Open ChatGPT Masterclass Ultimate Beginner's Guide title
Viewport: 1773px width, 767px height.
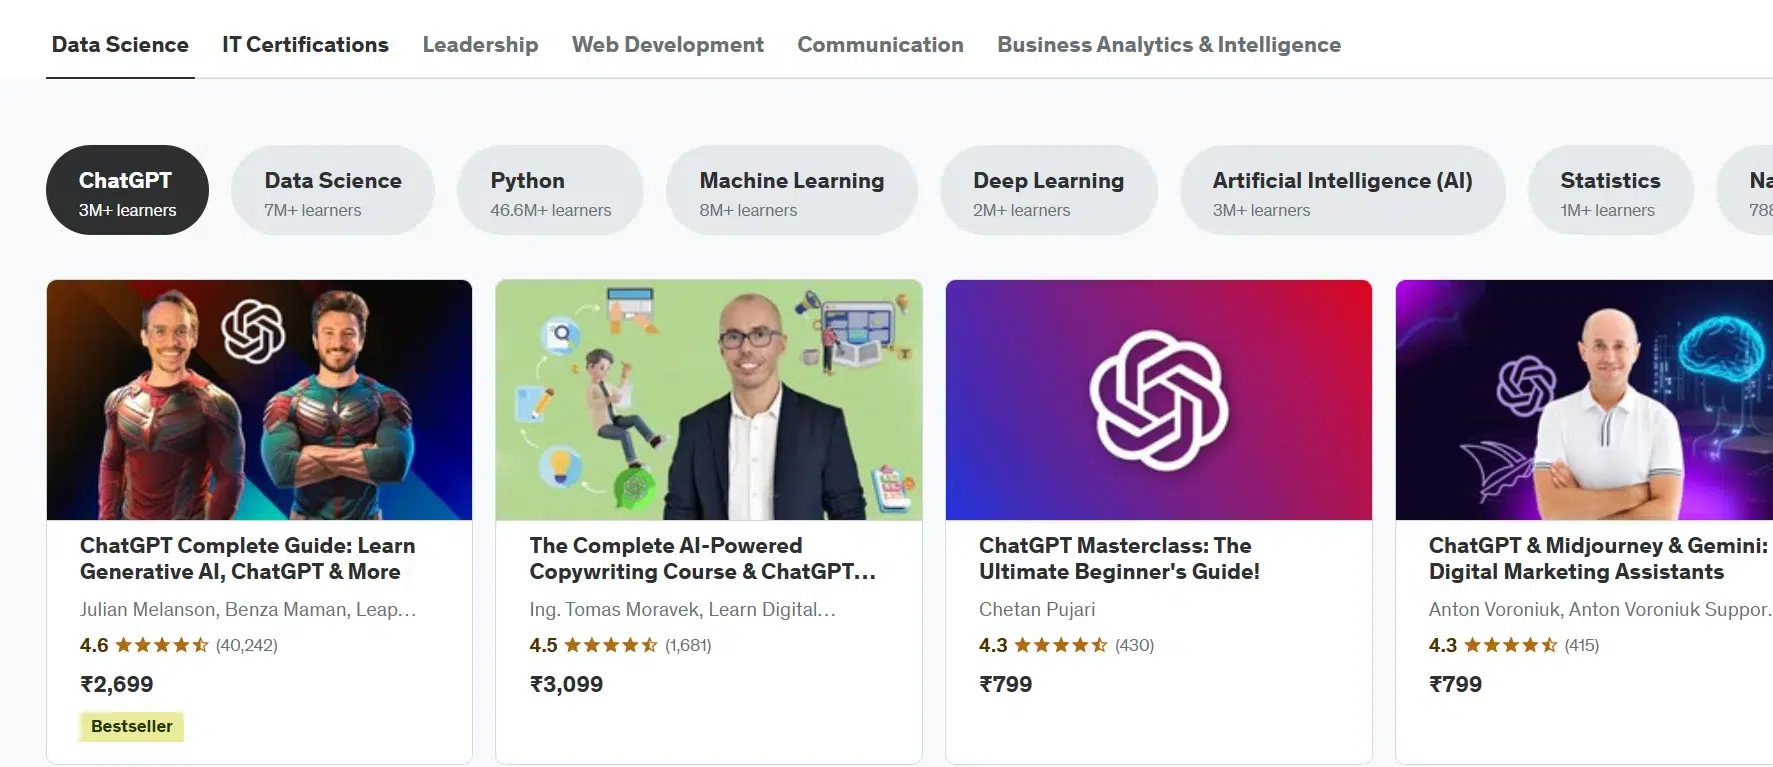click(x=1119, y=559)
